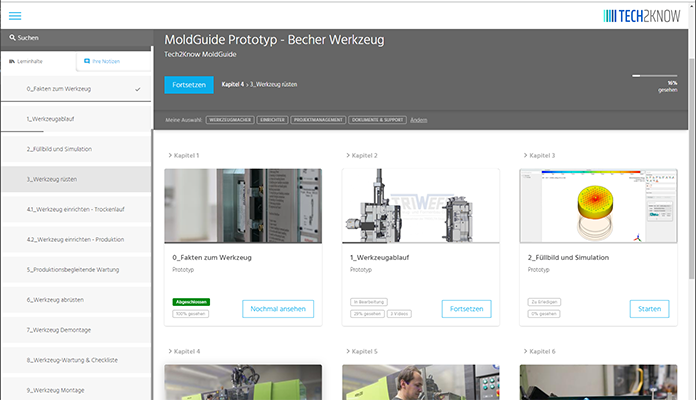696x400 pixels.
Task: Click the Suchen search field
Action: tap(77, 38)
